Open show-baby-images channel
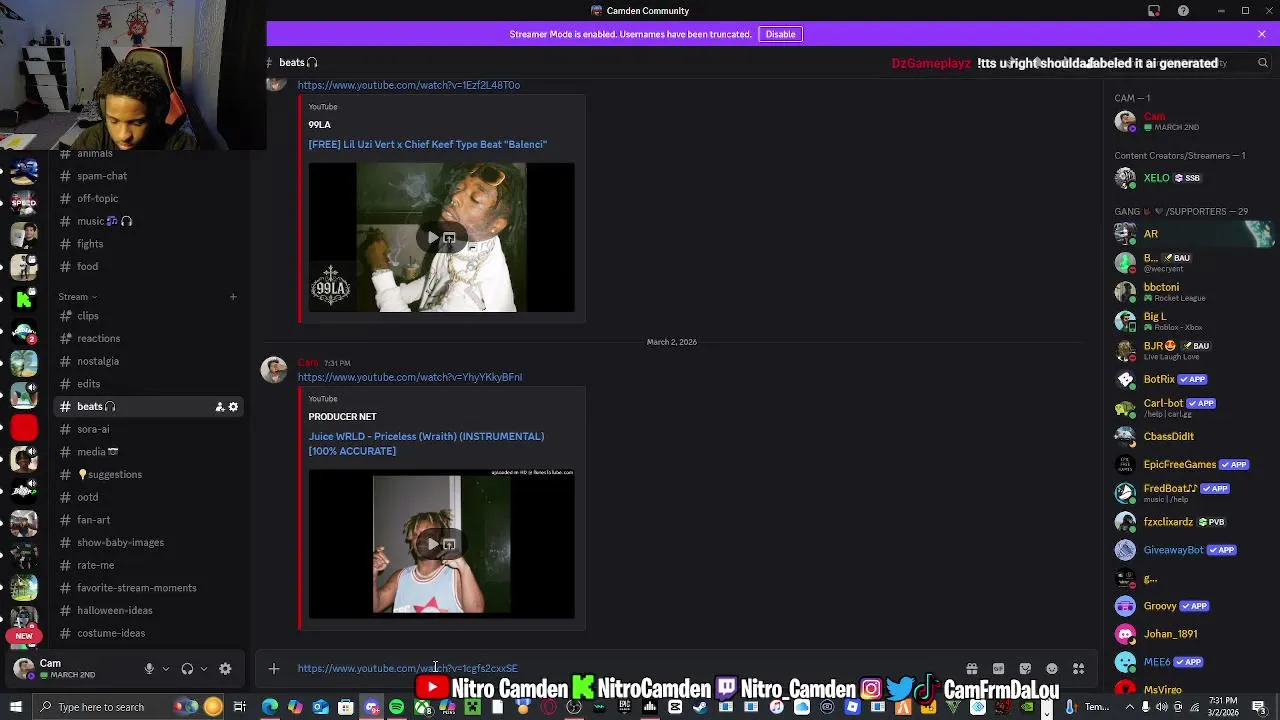The width and height of the screenshot is (1280, 720). point(147,543)
